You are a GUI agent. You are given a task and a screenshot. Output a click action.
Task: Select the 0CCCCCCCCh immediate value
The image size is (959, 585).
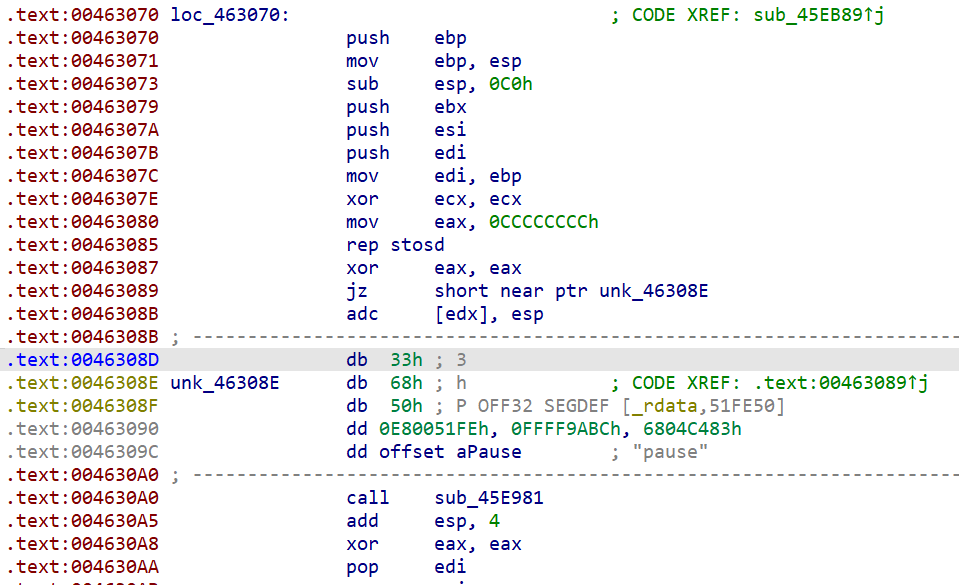543,222
